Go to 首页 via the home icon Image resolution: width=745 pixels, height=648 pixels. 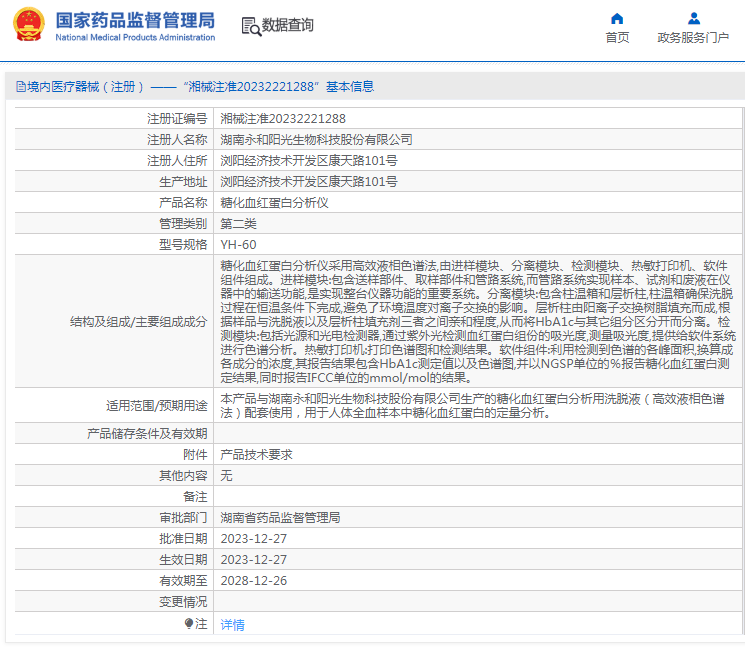point(617,19)
